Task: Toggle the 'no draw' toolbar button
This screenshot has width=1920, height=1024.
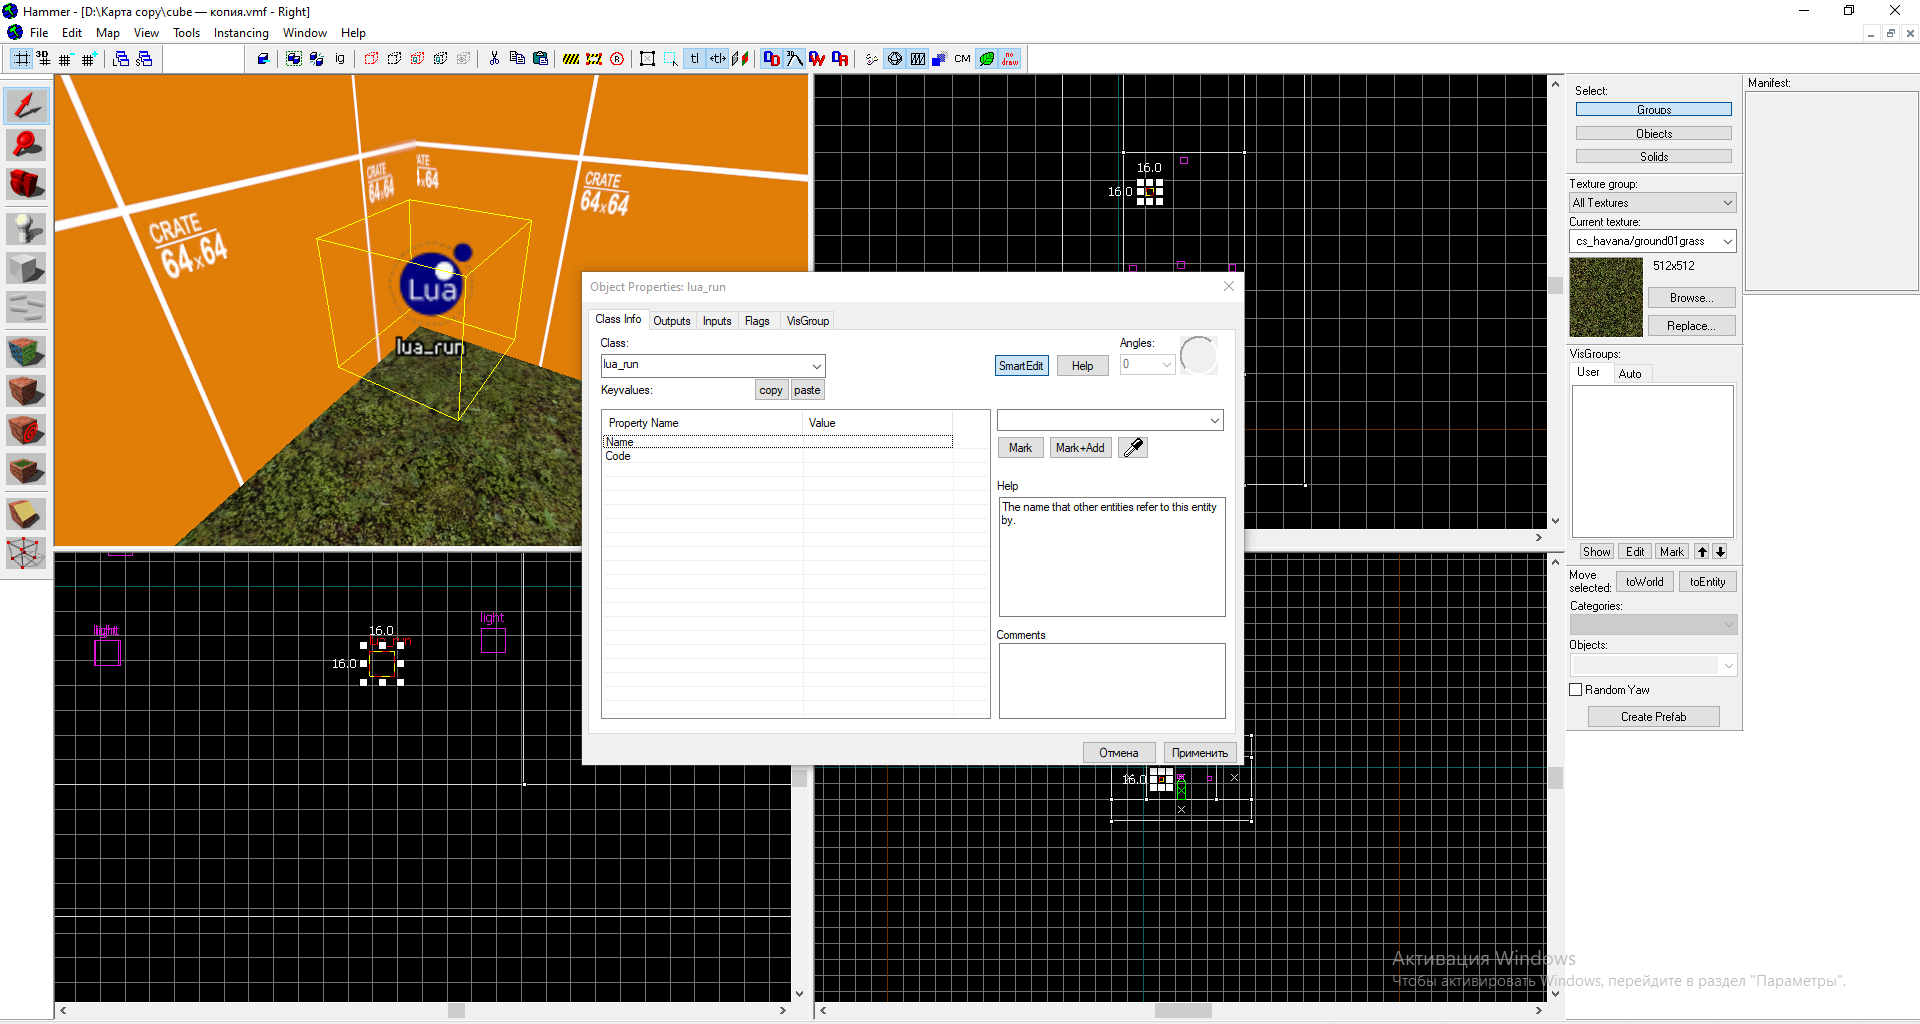Action: point(1011,59)
